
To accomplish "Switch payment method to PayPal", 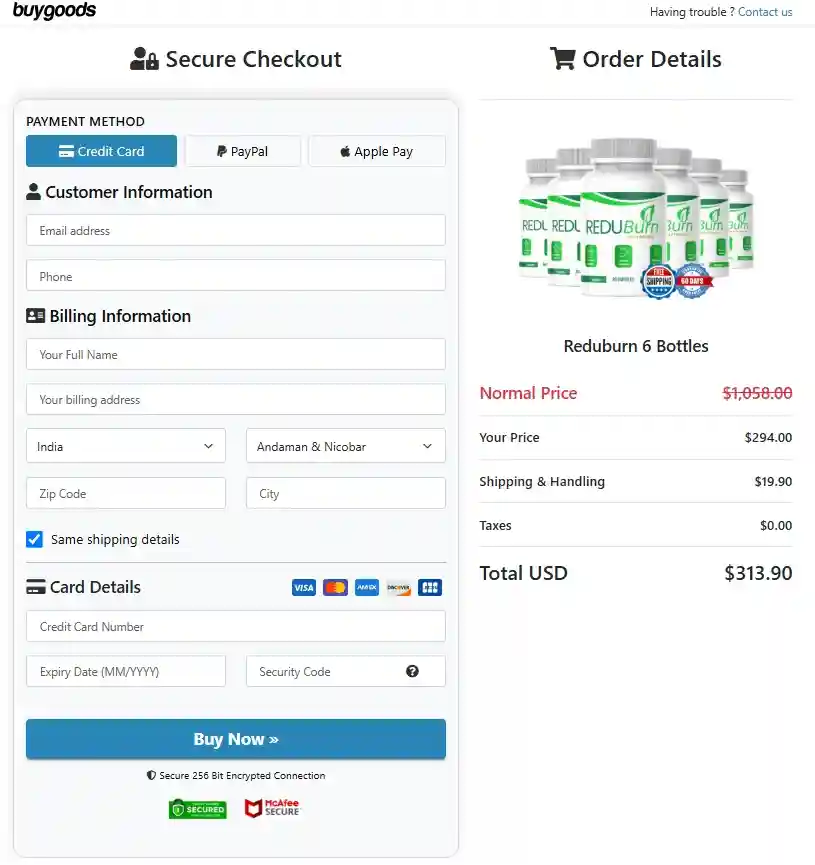I will tap(243, 151).
